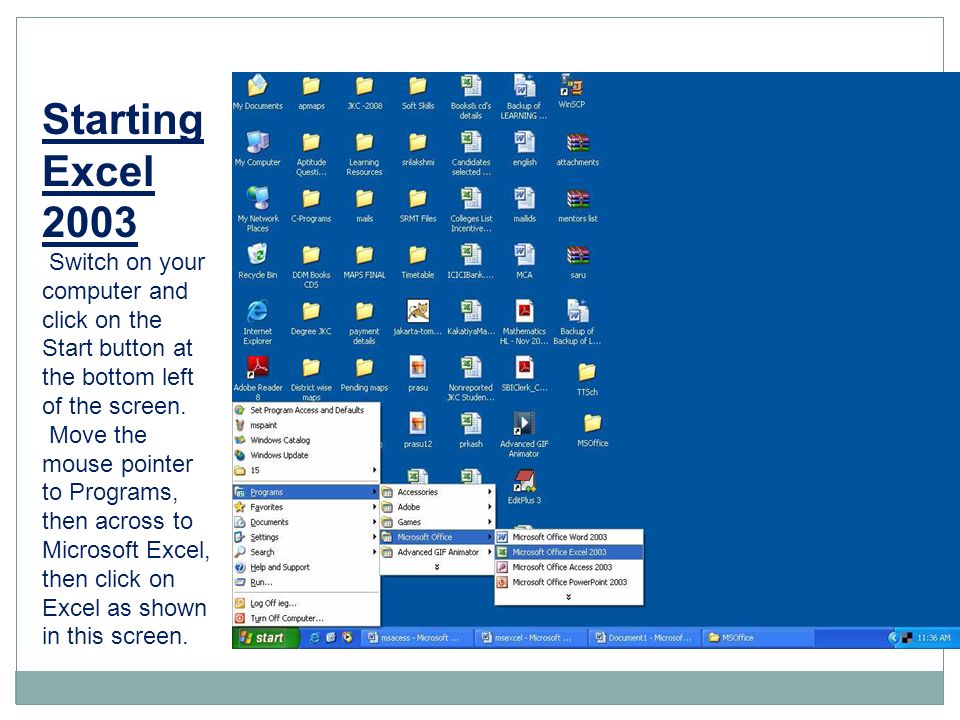This screenshot has height=720, width=960.
Task: Open Windows Update entry
Action: (306, 455)
